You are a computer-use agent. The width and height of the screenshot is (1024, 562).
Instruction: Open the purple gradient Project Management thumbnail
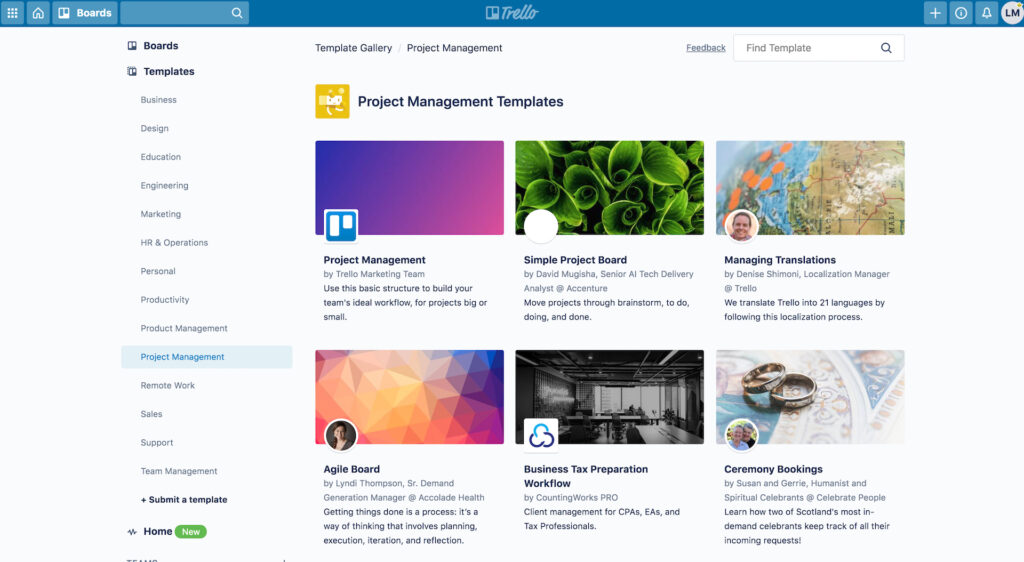pos(409,188)
